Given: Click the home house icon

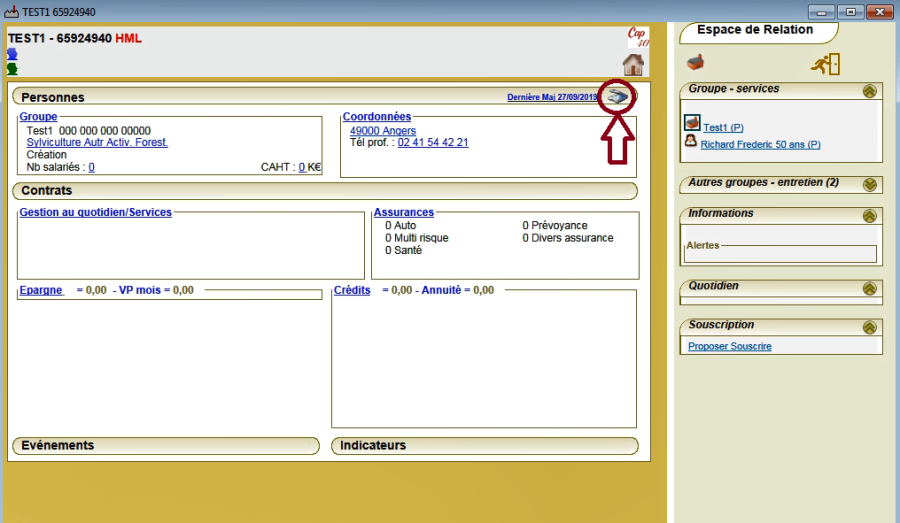Looking at the screenshot, I should point(633,65).
